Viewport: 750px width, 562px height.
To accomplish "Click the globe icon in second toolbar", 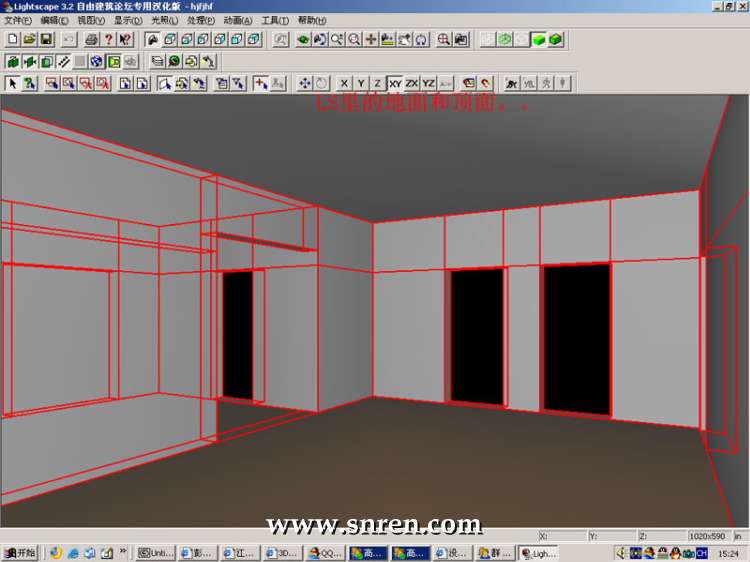I will pos(97,61).
